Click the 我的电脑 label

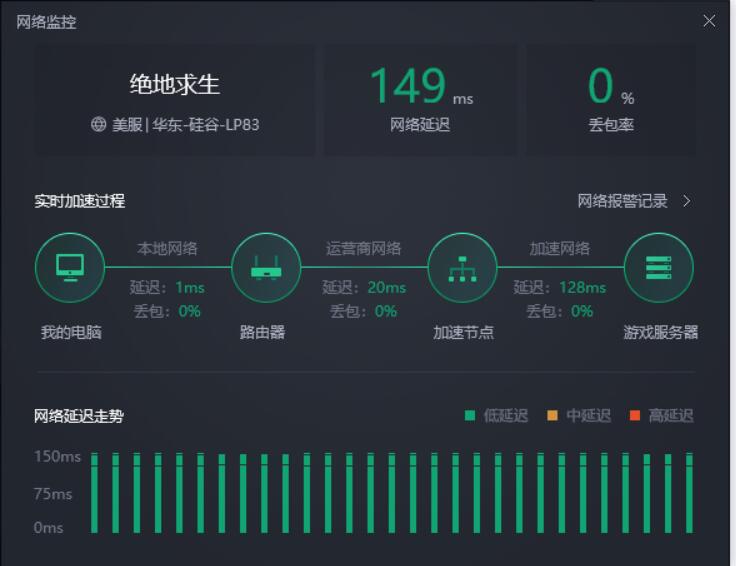click(71, 332)
